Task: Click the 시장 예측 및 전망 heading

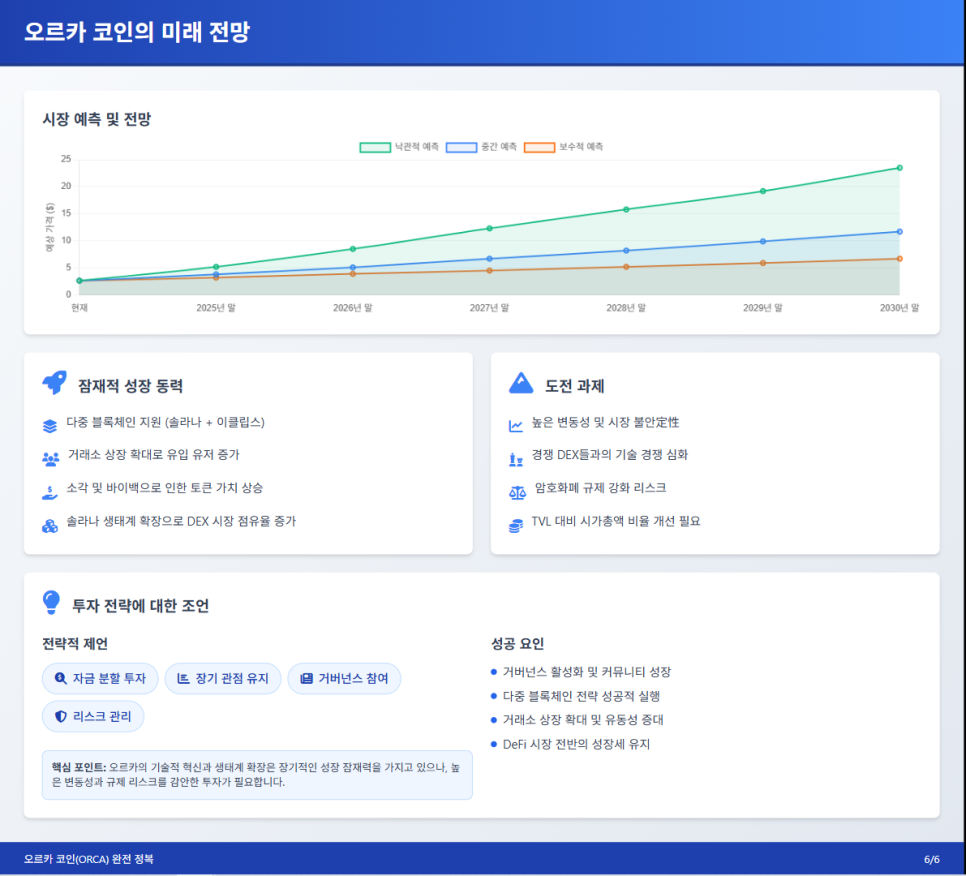Action: (97, 119)
